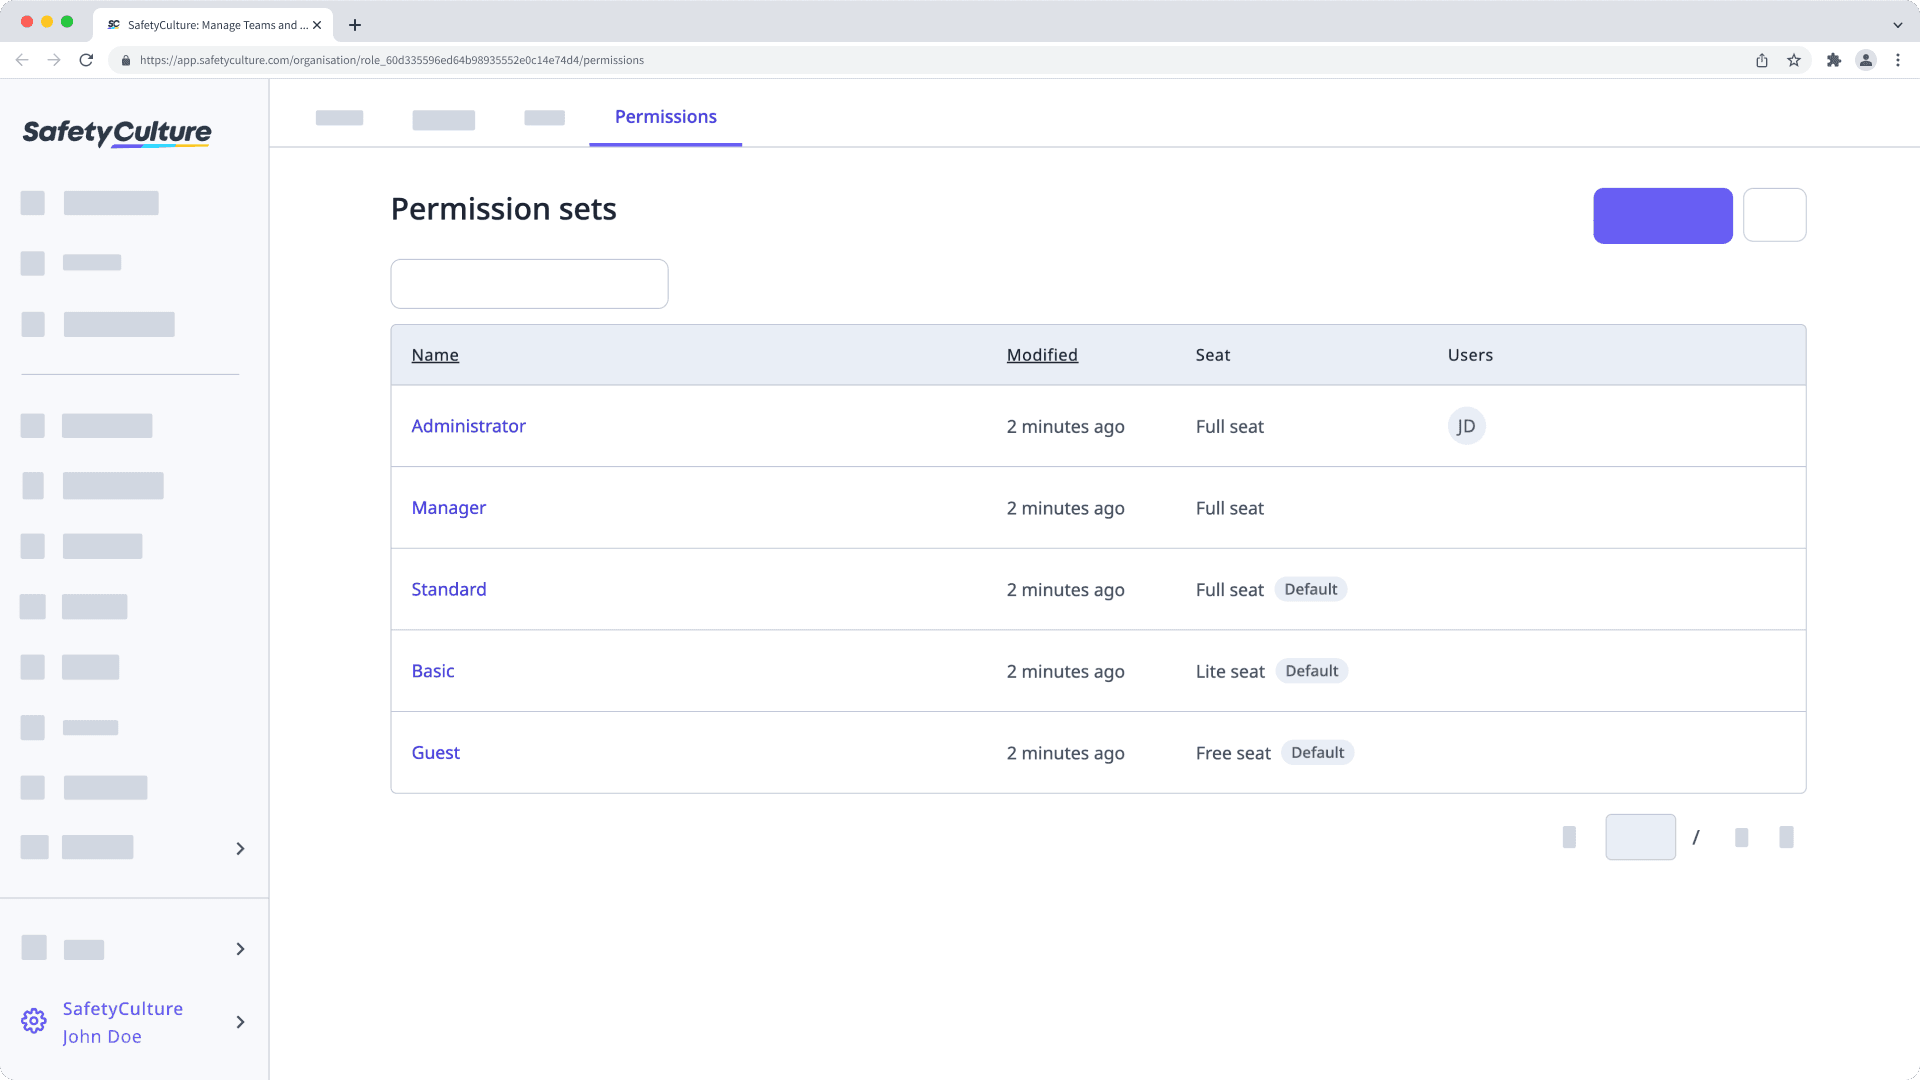Click the Name column sort header
Image resolution: width=1920 pixels, height=1080 pixels.
(435, 353)
